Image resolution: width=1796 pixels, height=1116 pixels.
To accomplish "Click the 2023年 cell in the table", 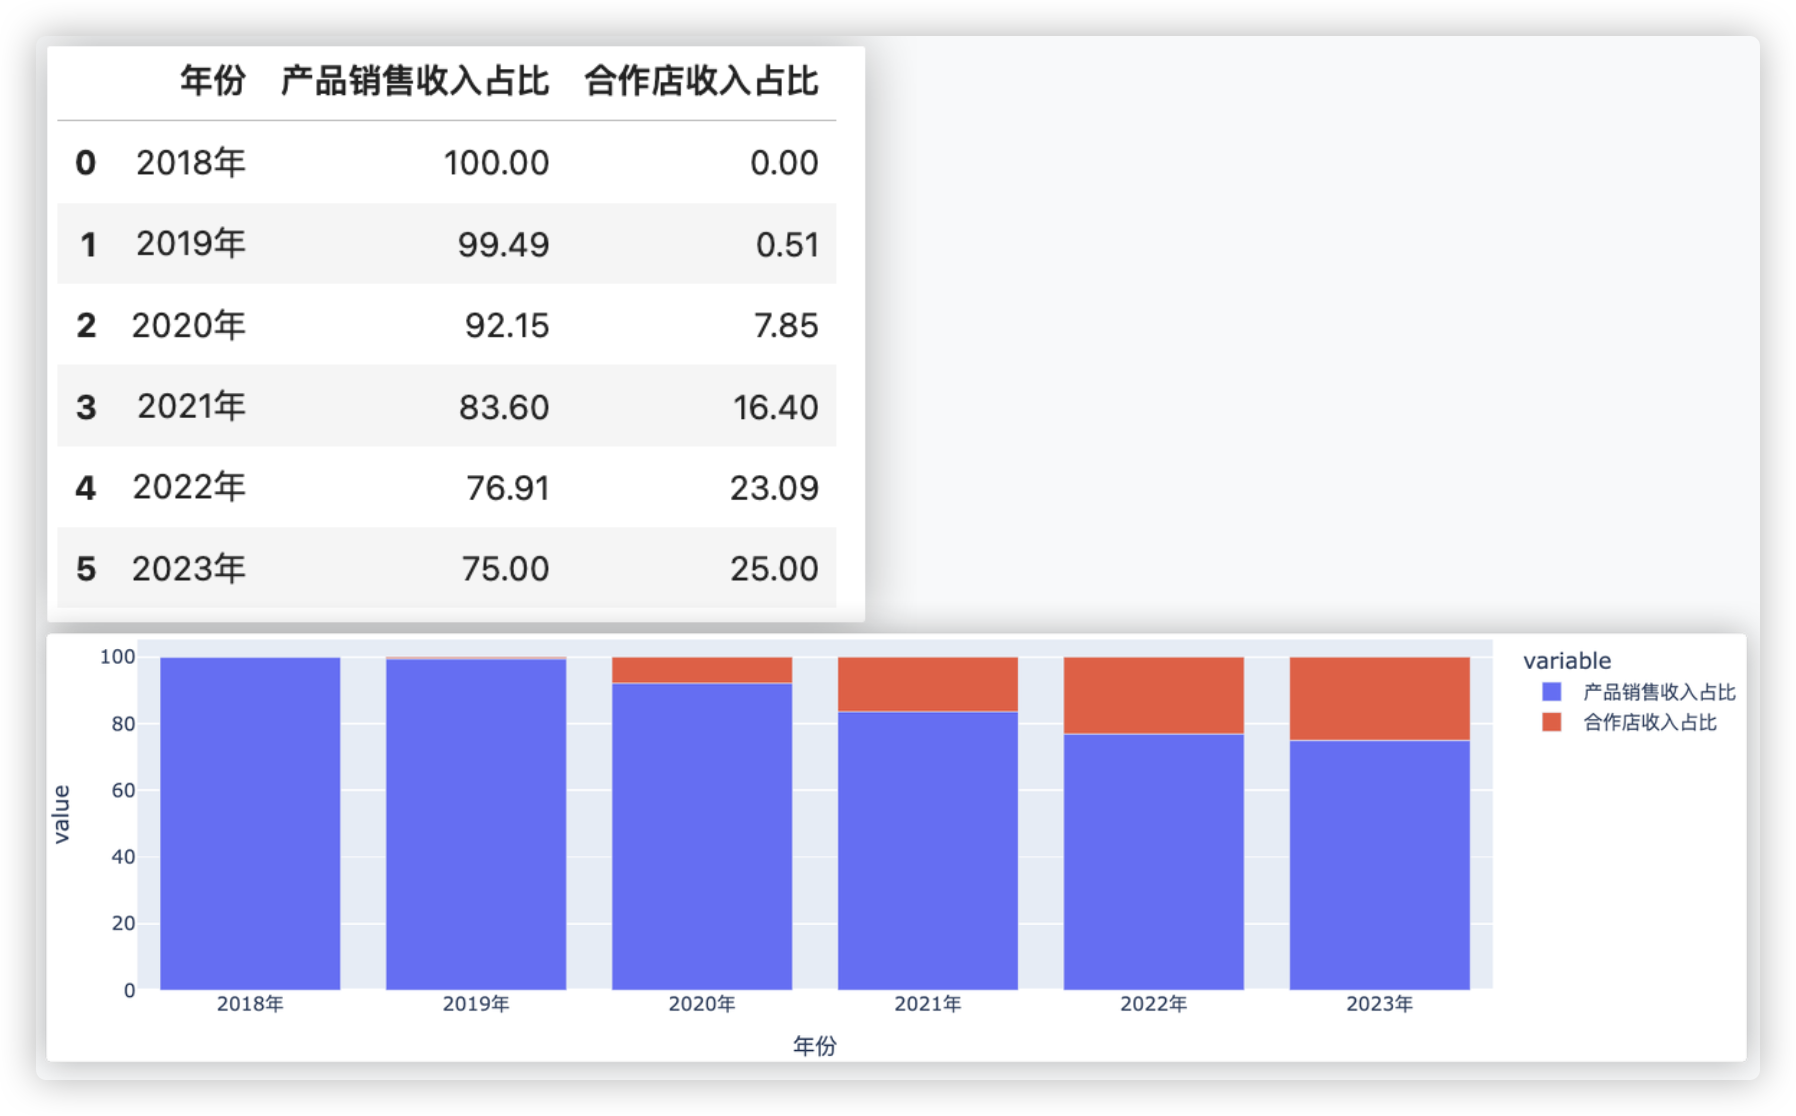I will click(x=188, y=569).
